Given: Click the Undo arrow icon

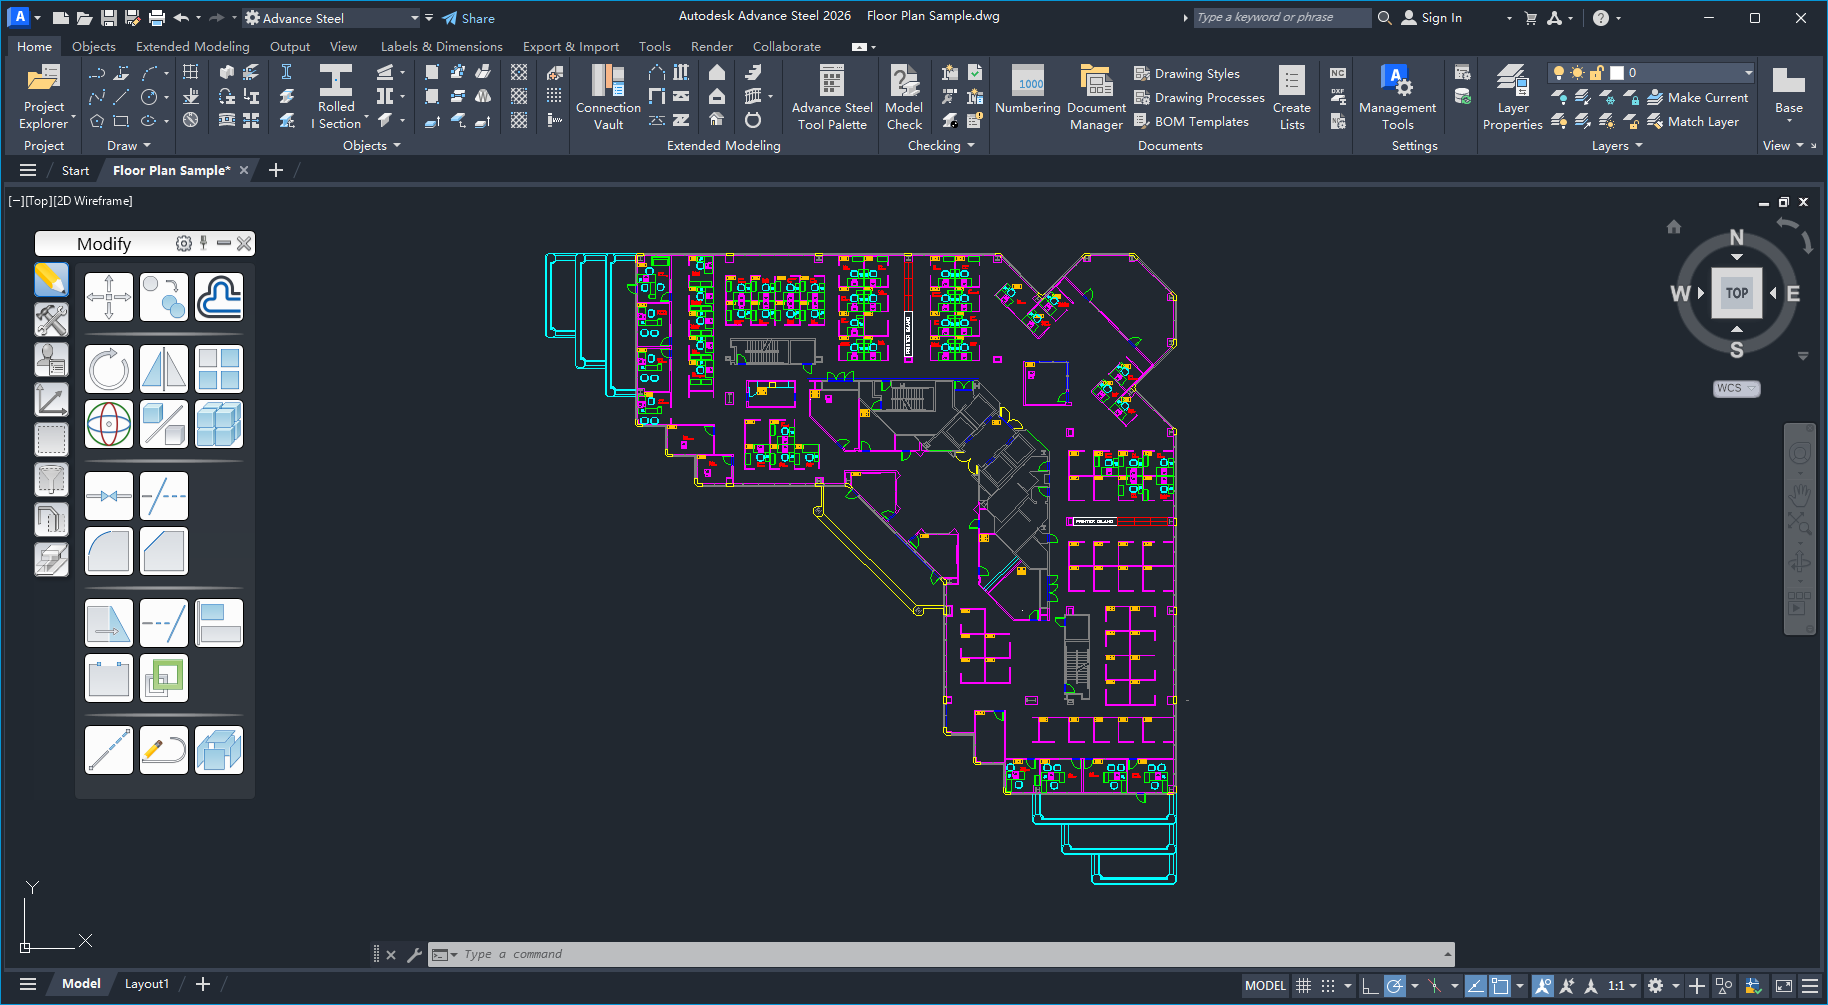Looking at the screenshot, I should click(181, 18).
